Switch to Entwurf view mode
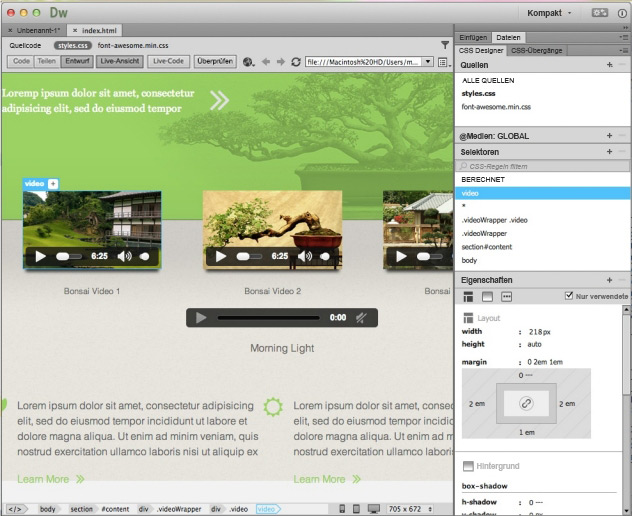Screen dimensions: 632x516 [x=77, y=61]
